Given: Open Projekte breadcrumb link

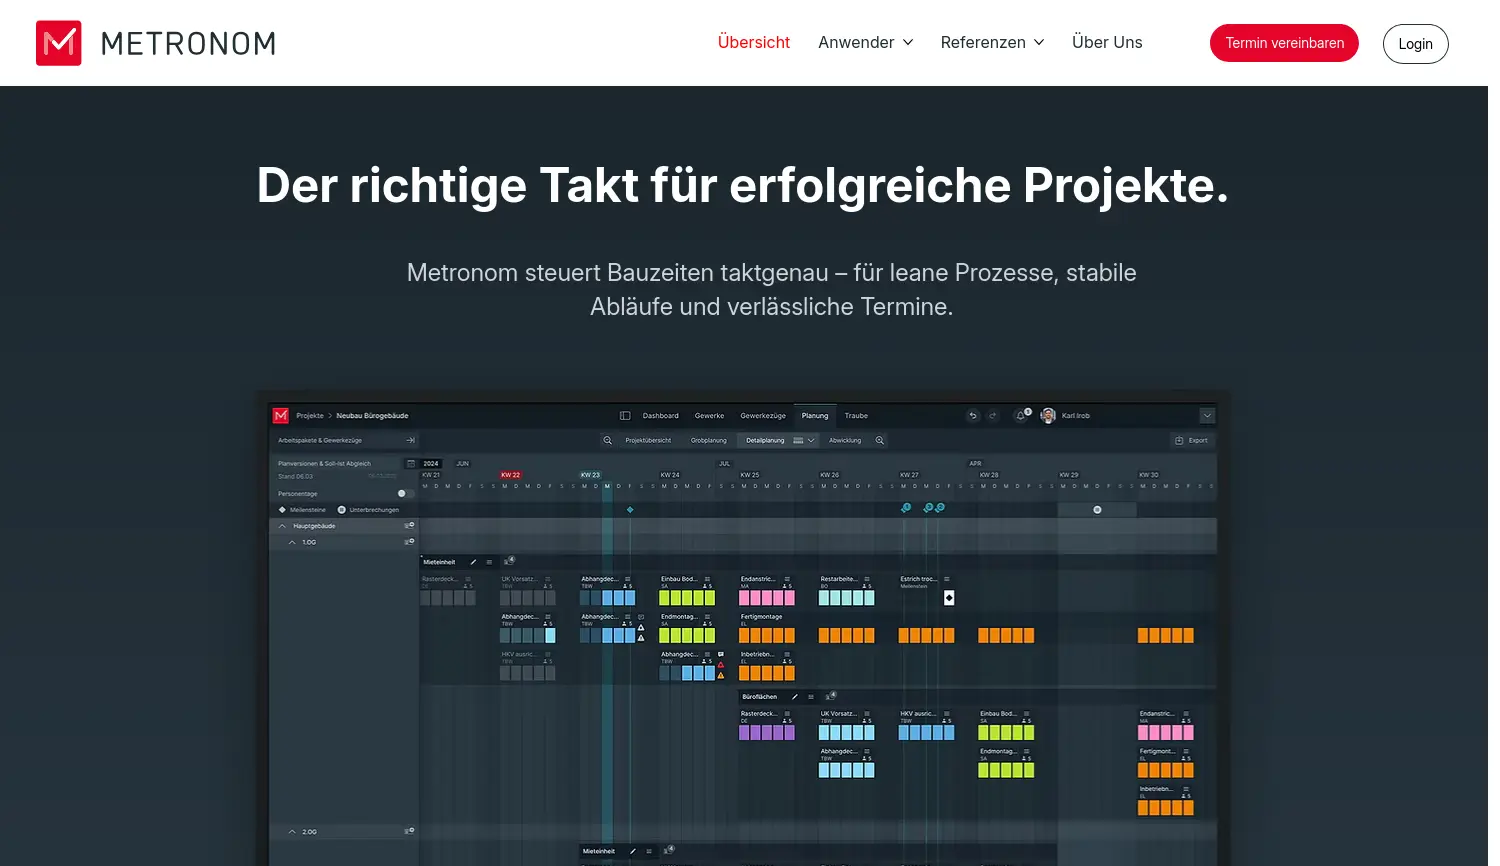Looking at the screenshot, I should 310,416.
